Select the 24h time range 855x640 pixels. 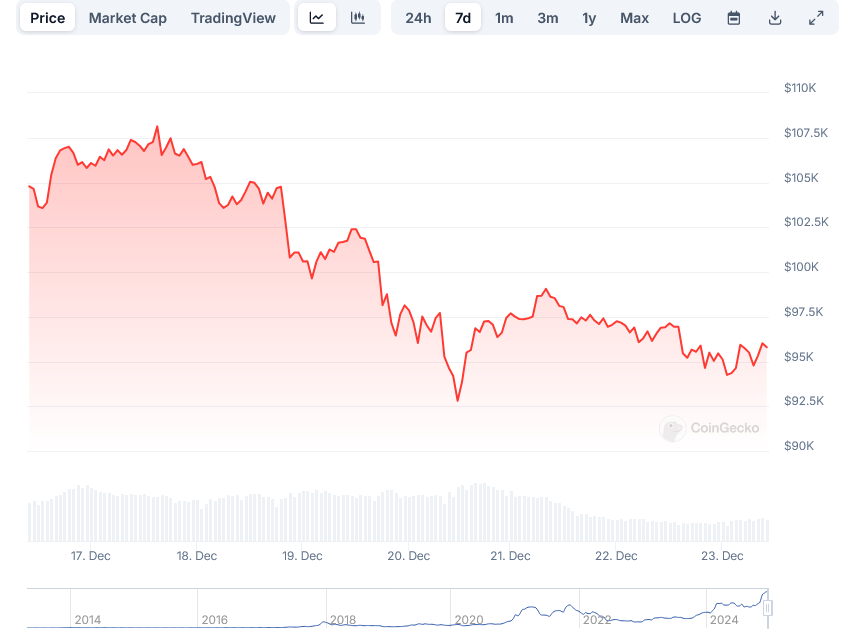[418, 18]
